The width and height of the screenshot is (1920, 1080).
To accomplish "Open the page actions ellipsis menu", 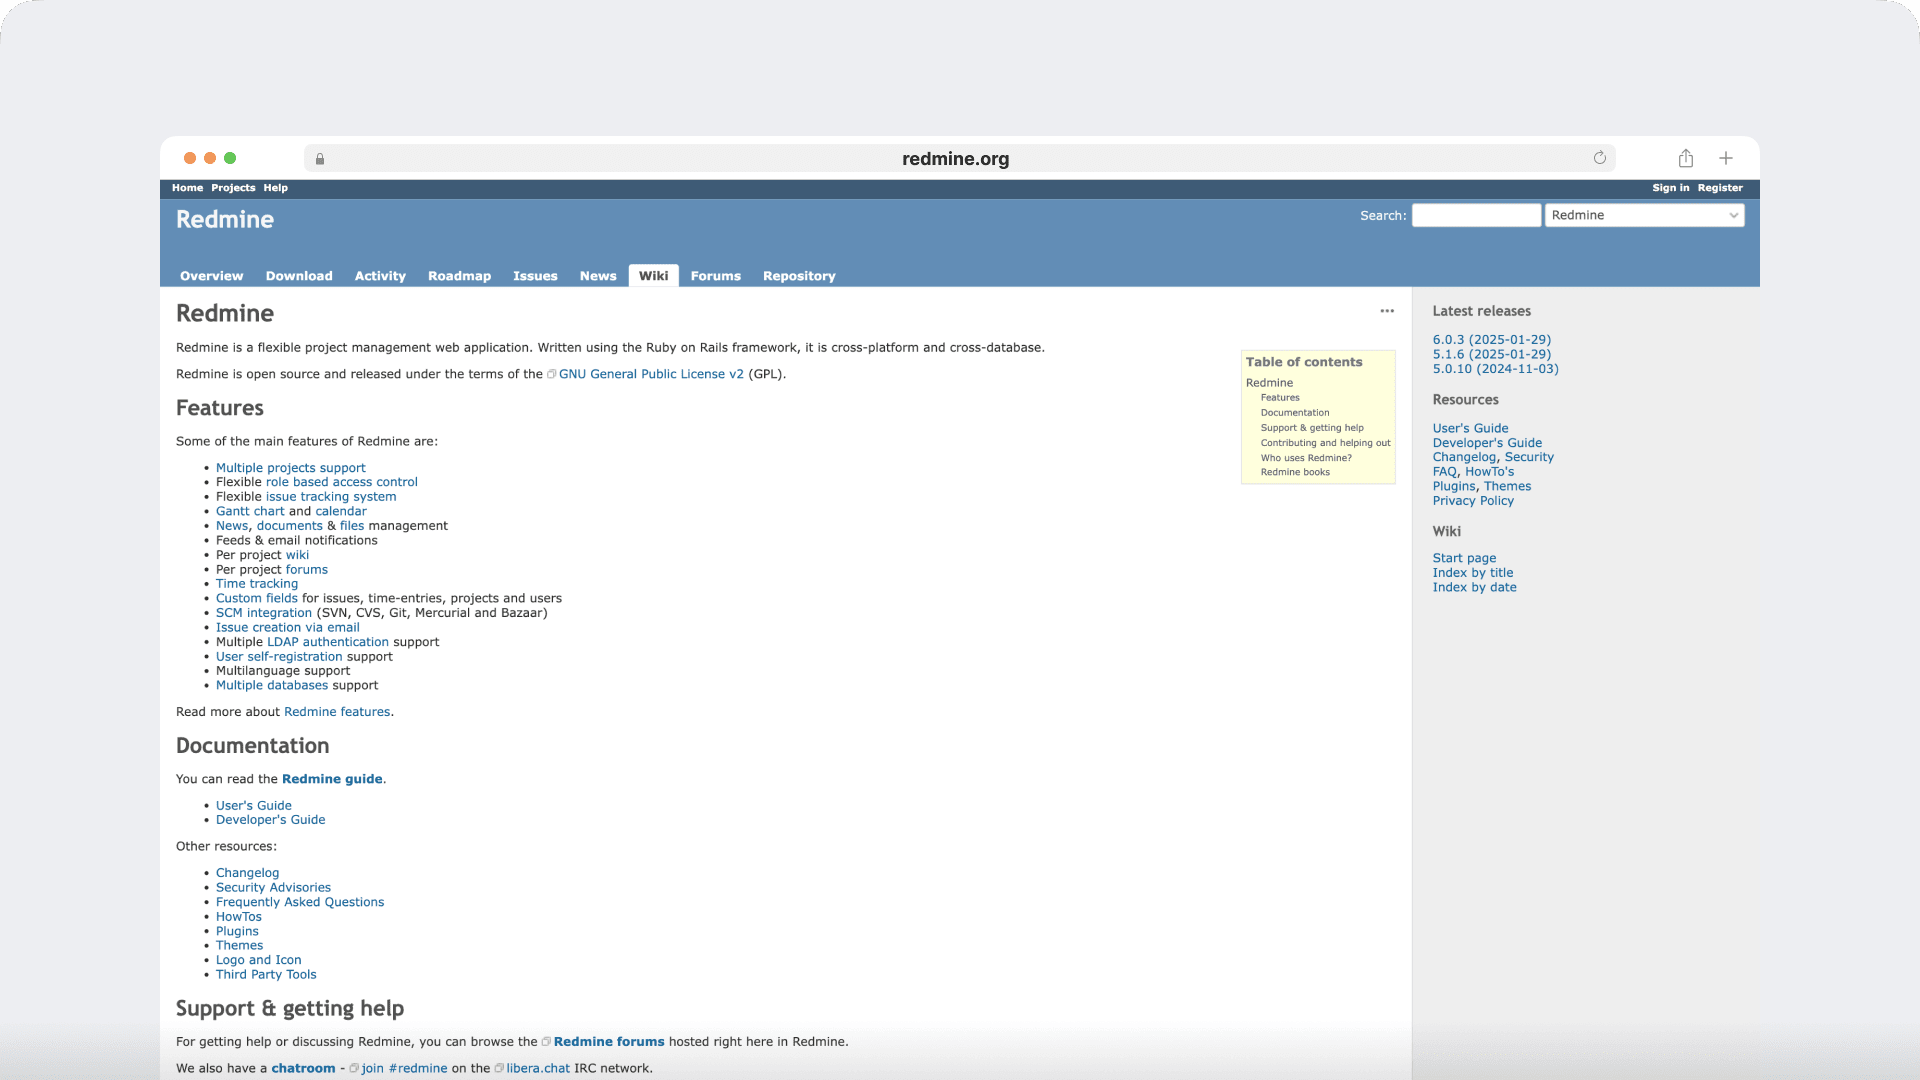I will tap(1387, 311).
